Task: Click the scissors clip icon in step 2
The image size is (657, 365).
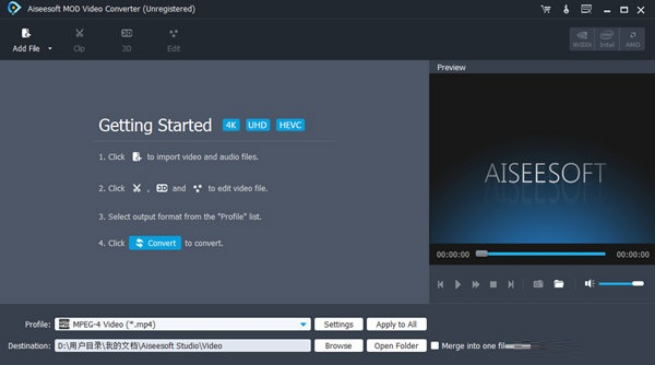Action: [x=137, y=188]
